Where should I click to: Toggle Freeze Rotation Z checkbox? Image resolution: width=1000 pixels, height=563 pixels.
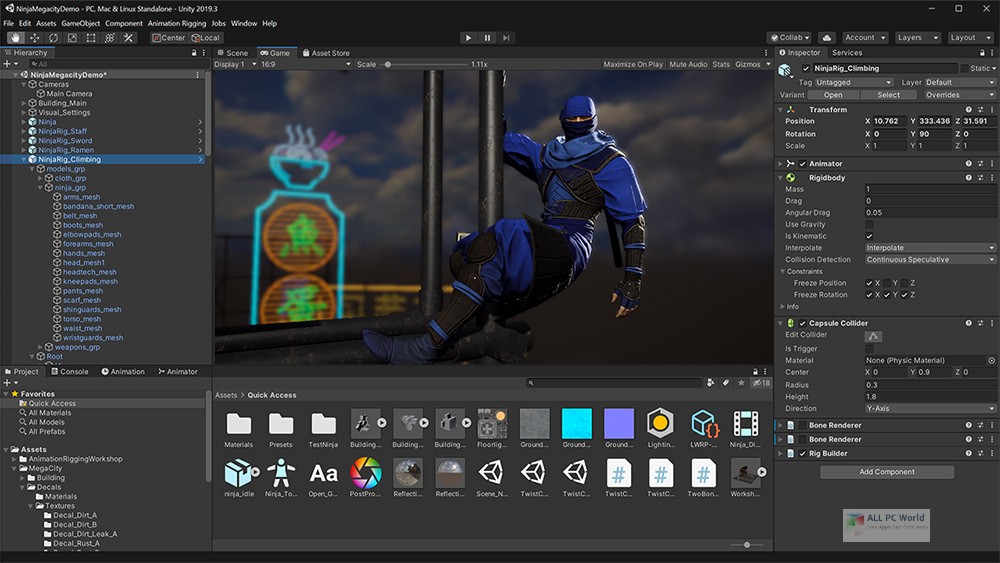[x=905, y=295]
